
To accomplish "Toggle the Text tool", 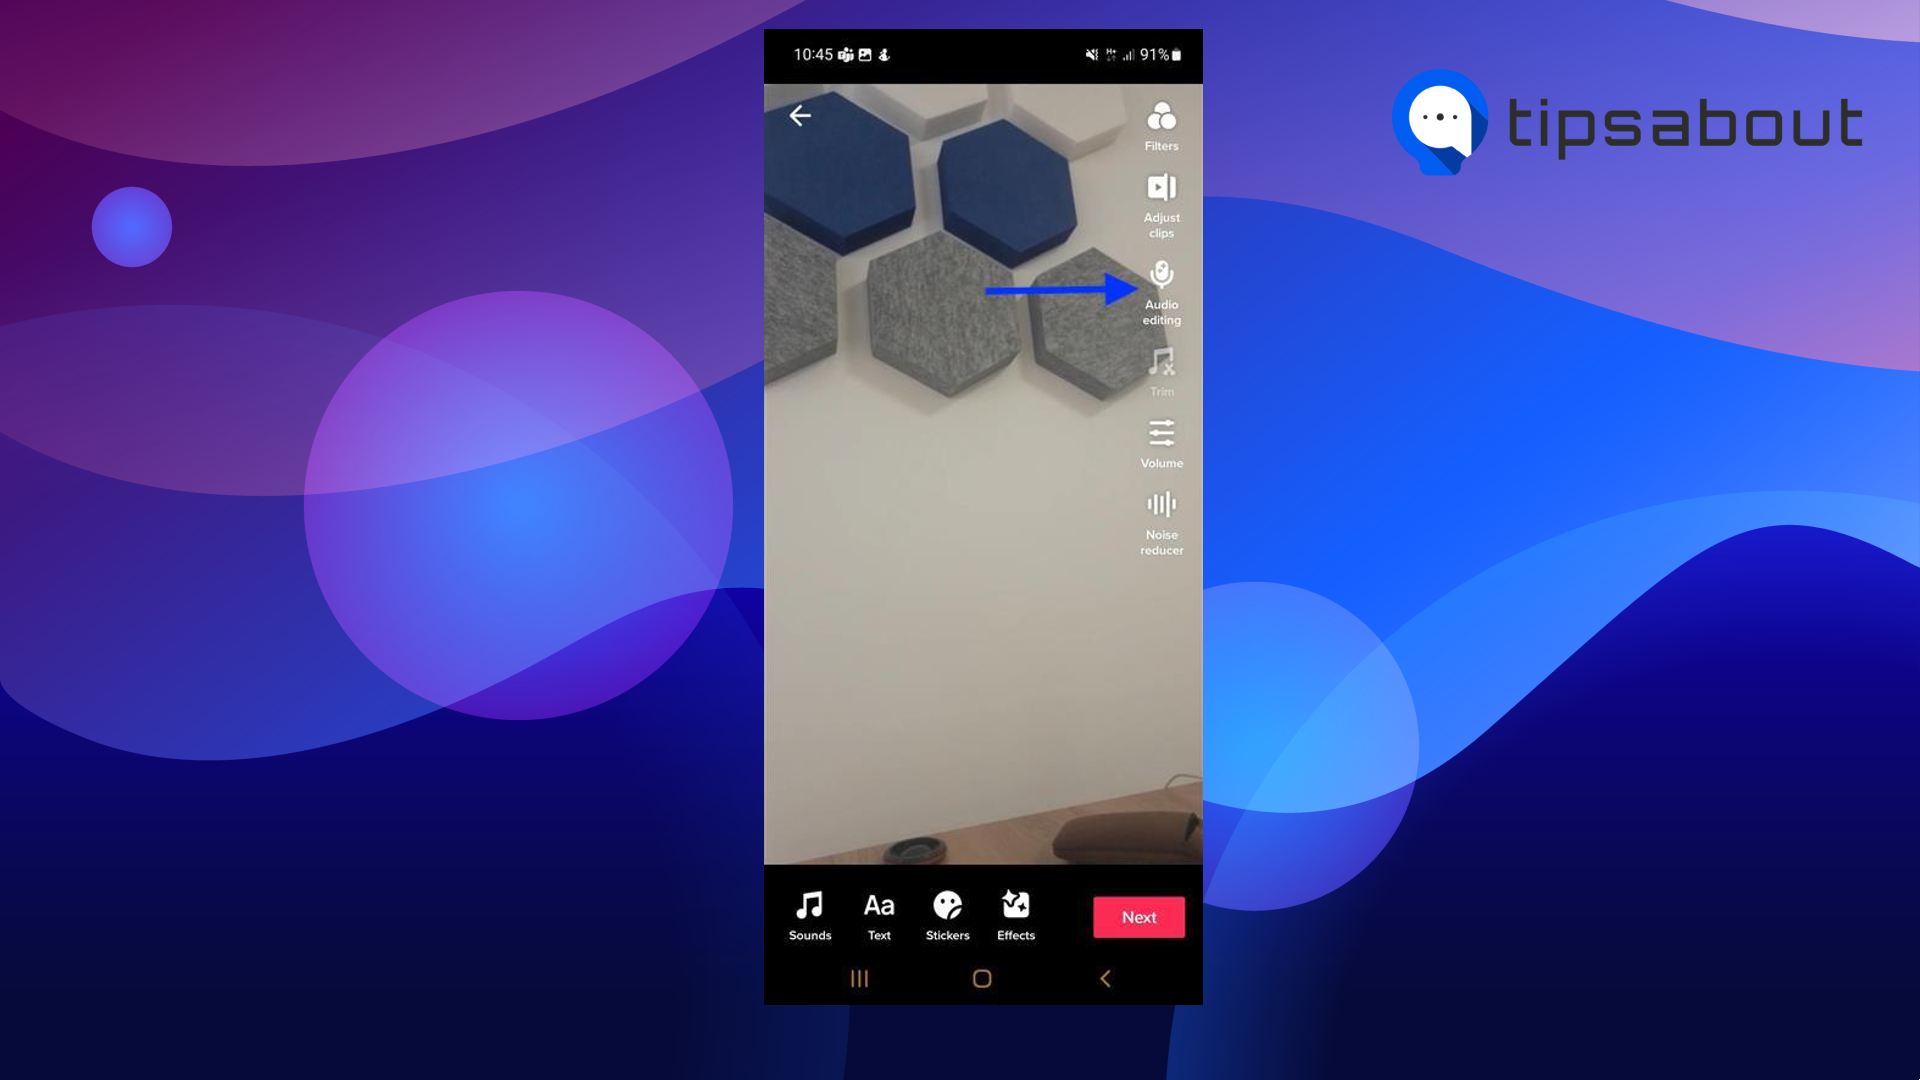I will coord(878,914).
